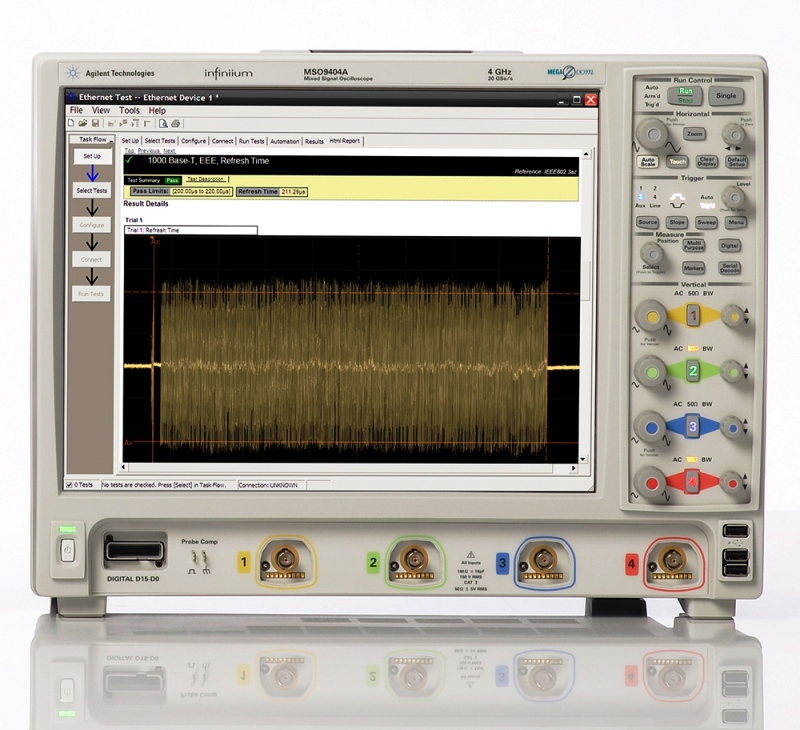Switch to the Run Tests tab
The height and width of the screenshot is (730, 800).
pos(252,141)
